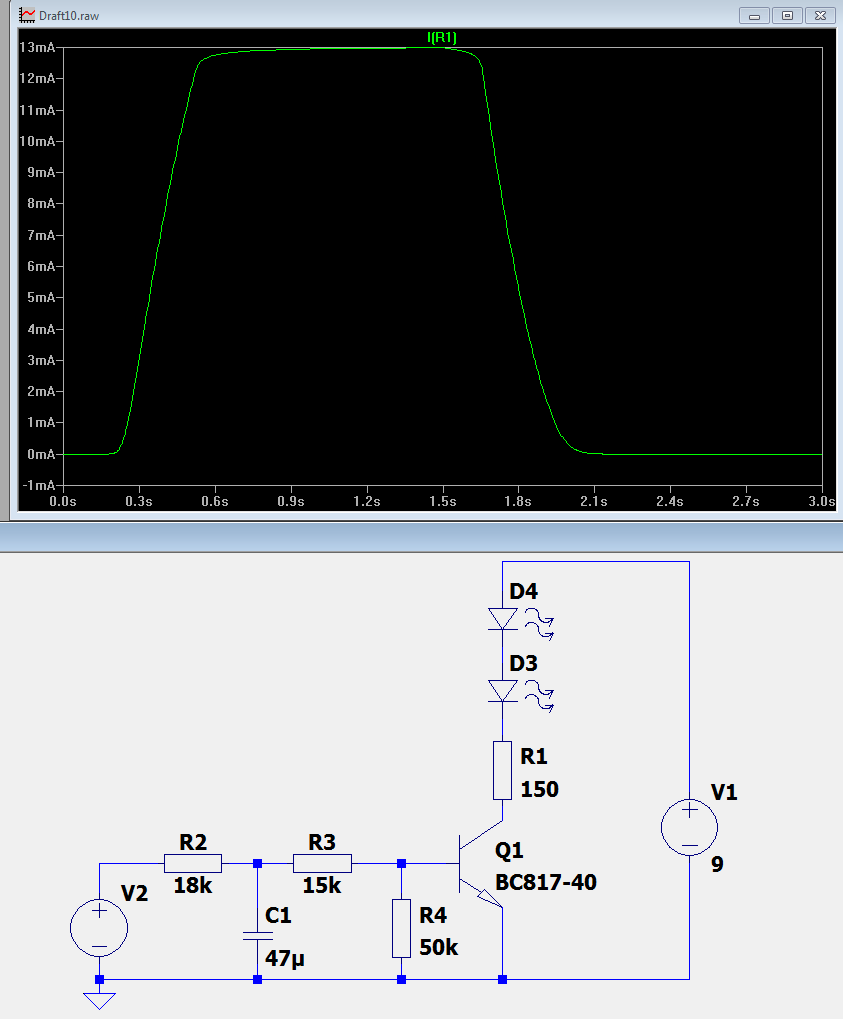
Task: Click the BC817-40 transistor model text
Action: coord(546,882)
